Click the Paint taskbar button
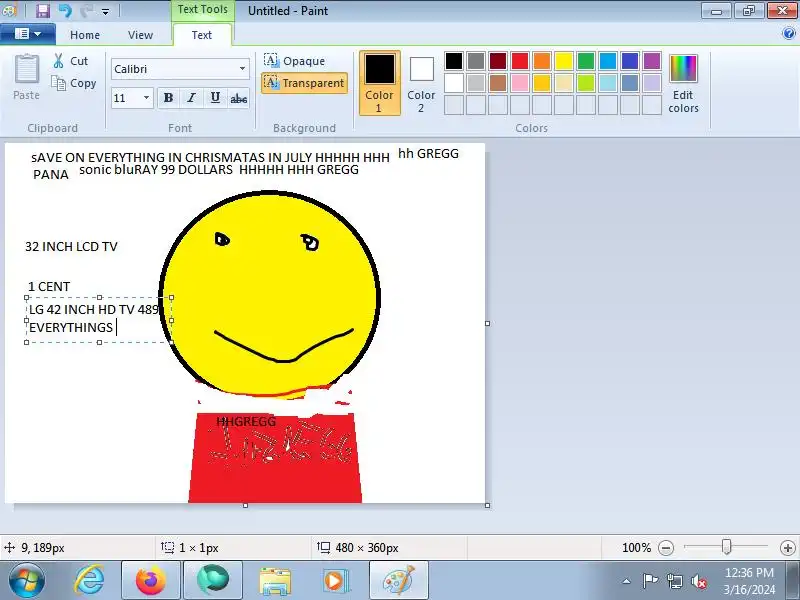The height and width of the screenshot is (600, 800). pyautogui.click(x=398, y=580)
